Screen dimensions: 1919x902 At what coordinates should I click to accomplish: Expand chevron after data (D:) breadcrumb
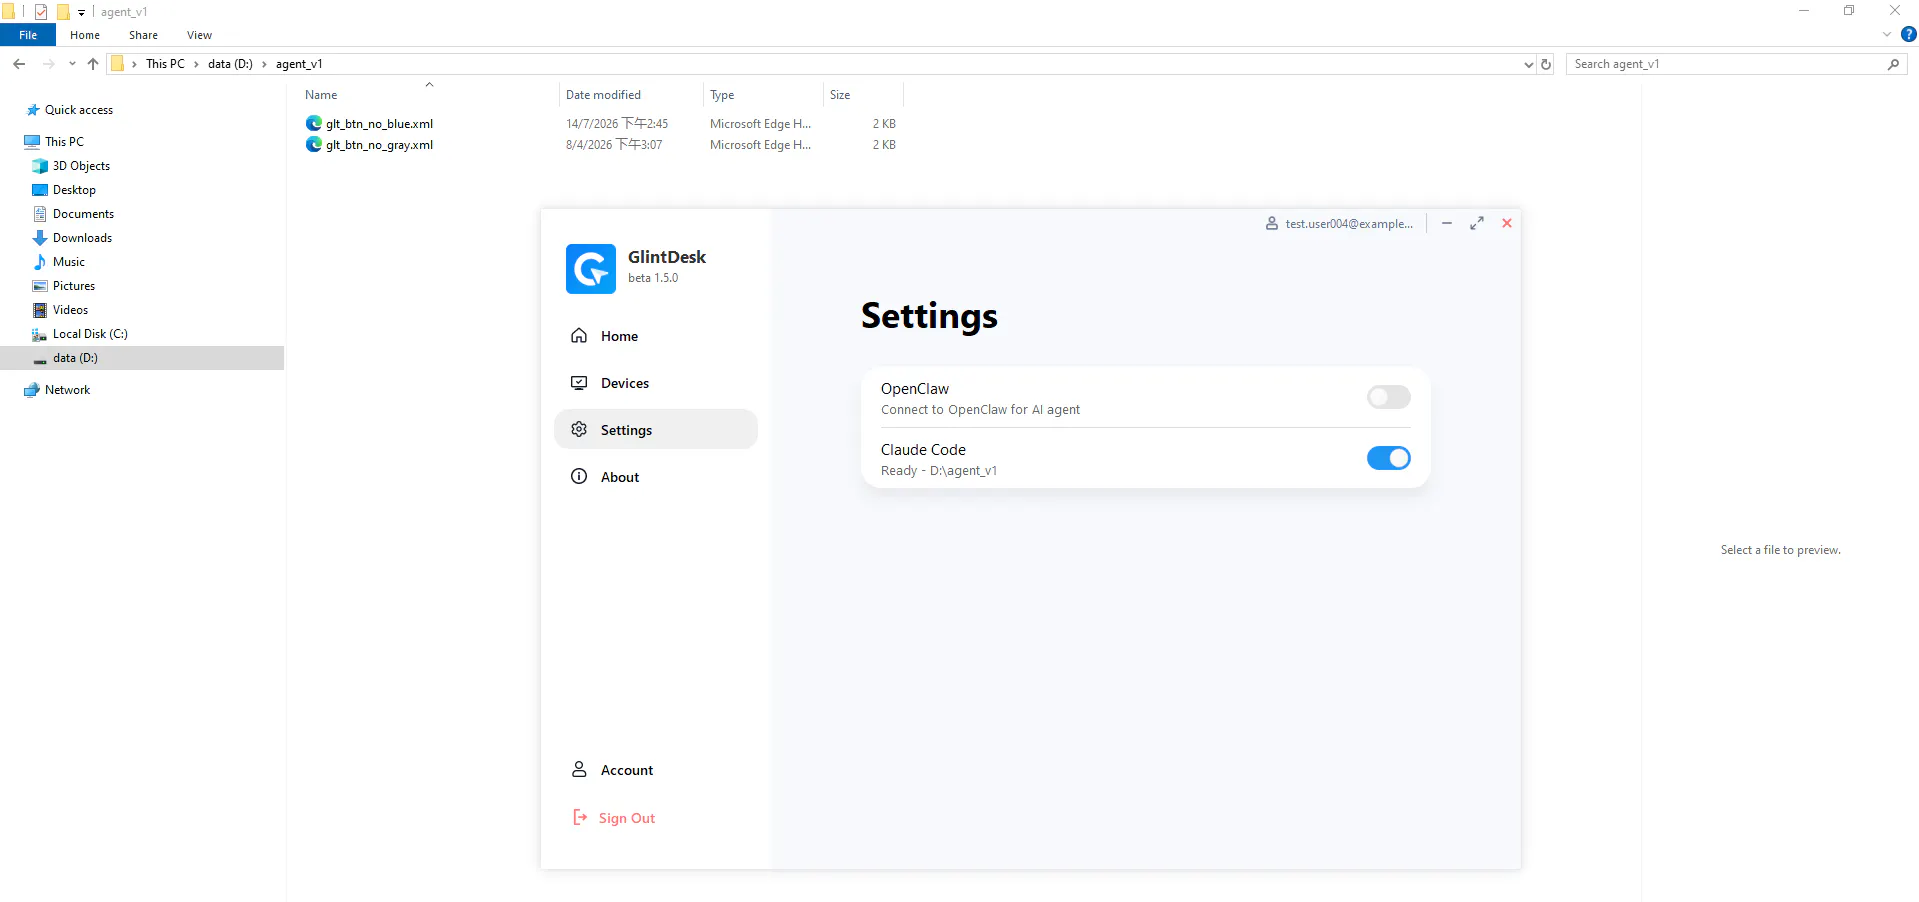tap(264, 64)
